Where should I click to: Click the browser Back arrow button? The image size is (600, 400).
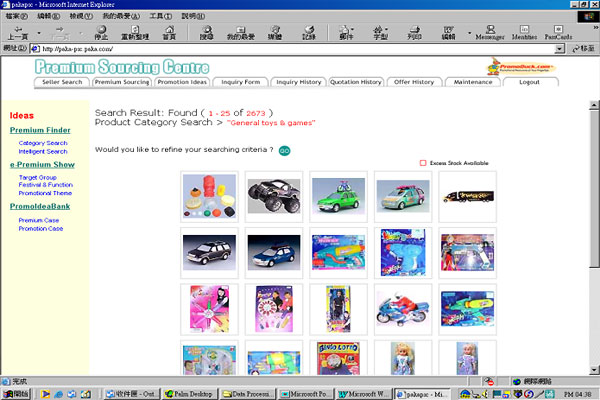[17, 31]
